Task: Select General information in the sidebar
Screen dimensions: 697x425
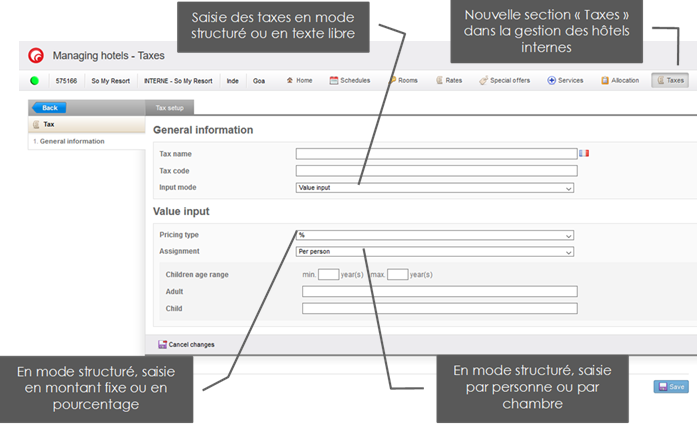Action: click(x=70, y=142)
